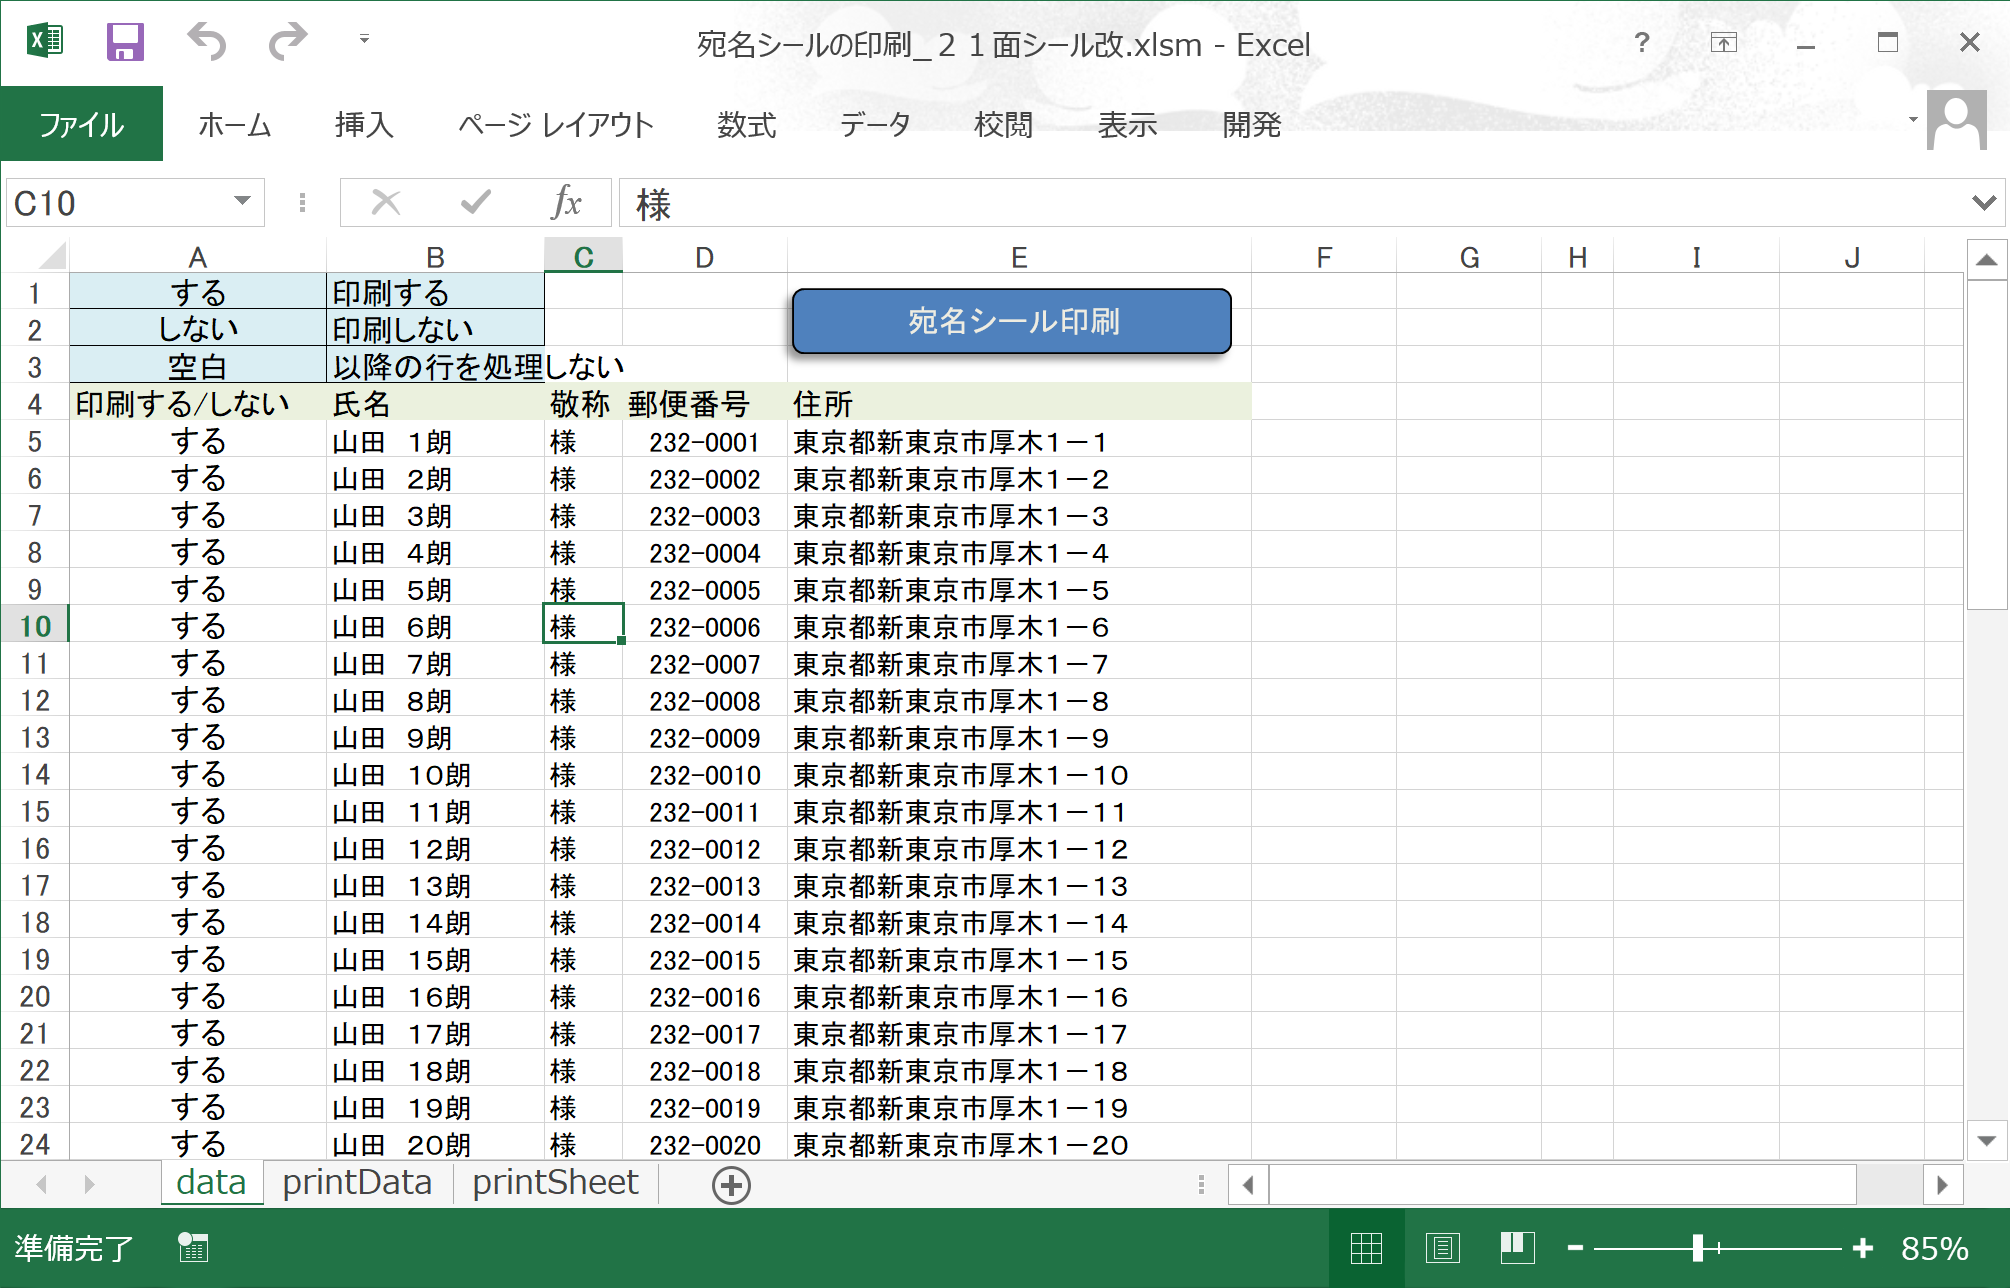
Task: Select column E header
Action: click(x=1018, y=257)
